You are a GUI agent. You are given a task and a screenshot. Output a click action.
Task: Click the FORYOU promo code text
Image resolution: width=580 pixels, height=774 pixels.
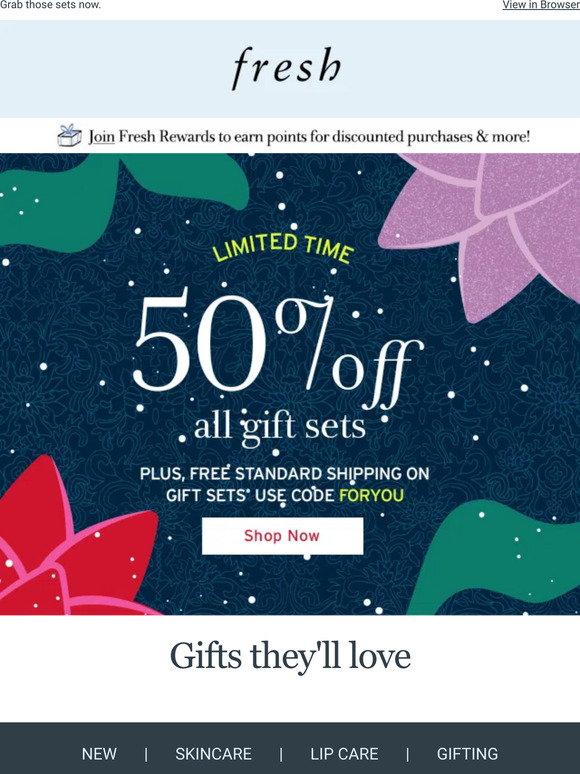pyautogui.click(x=371, y=495)
